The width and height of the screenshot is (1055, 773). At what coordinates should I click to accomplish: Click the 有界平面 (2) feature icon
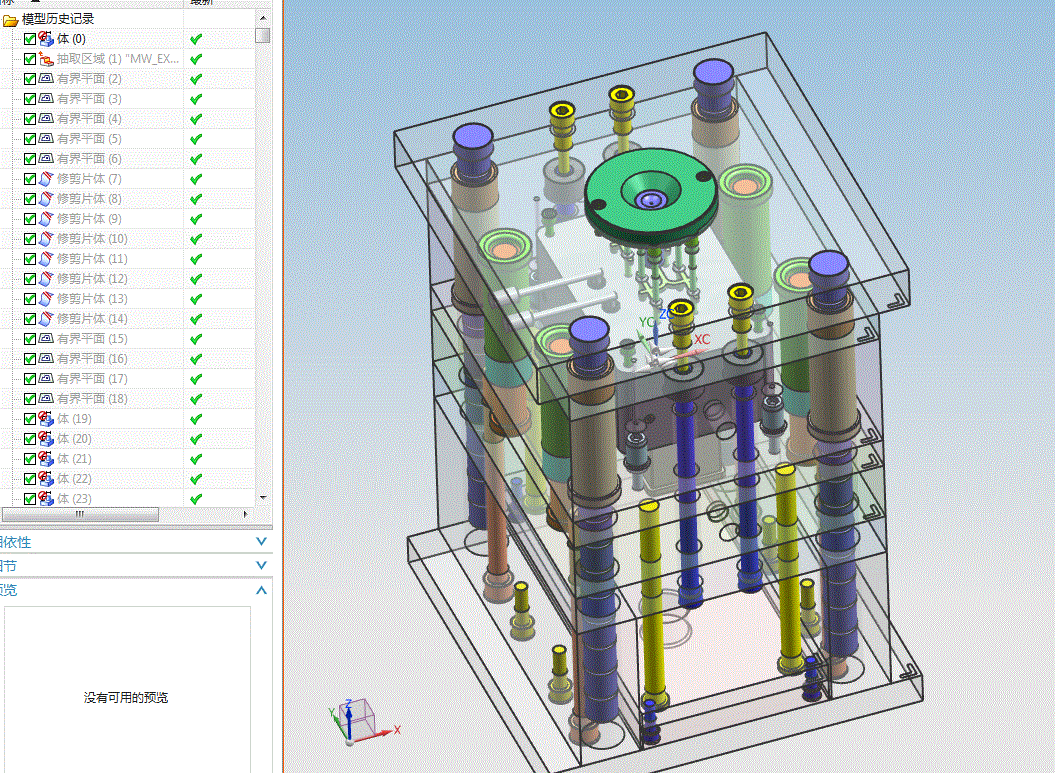[x=46, y=79]
